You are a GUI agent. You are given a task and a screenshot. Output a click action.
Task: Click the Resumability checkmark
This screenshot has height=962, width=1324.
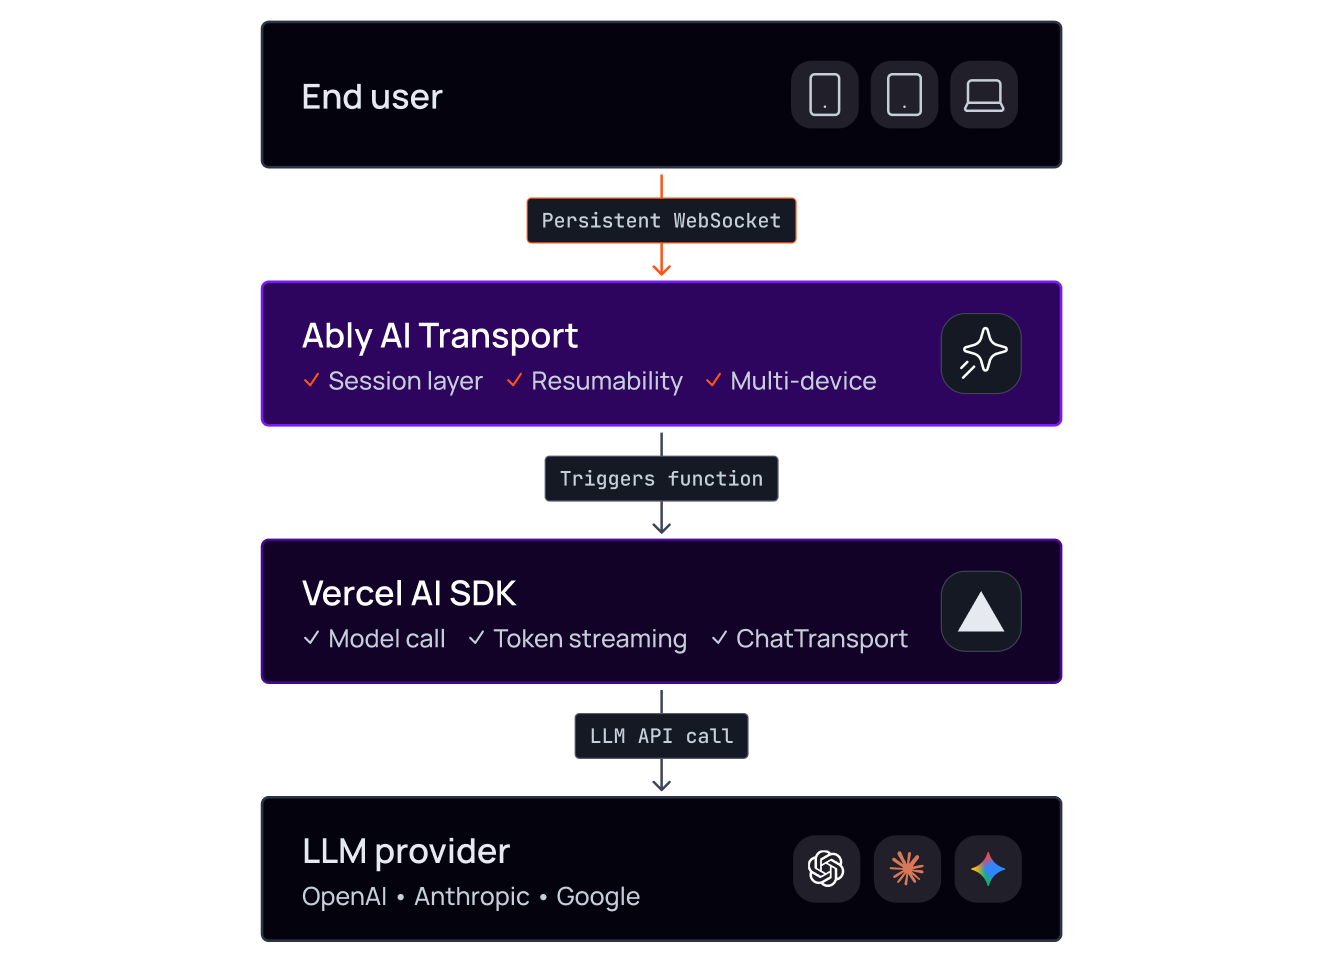click(x=514, y=381)
